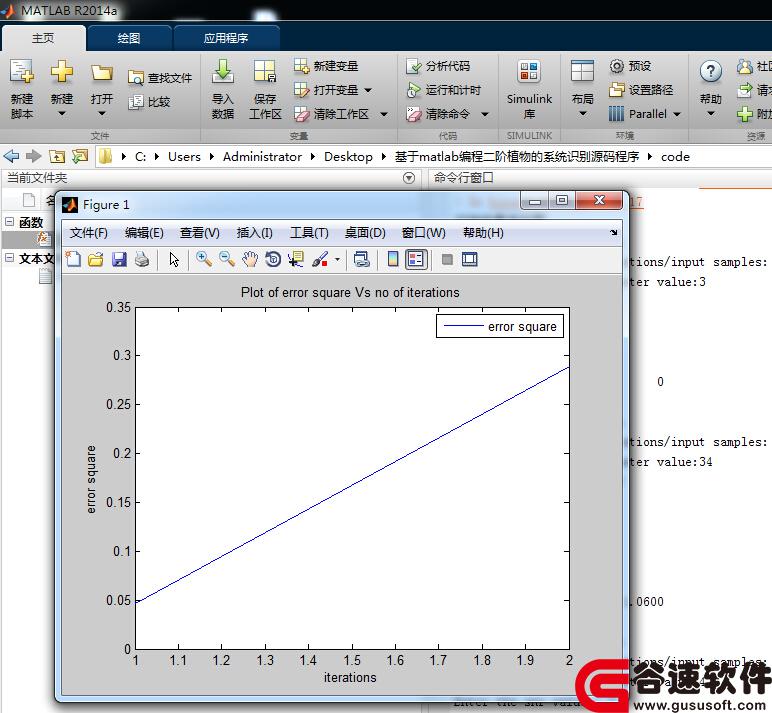Click Set Path (设置路径)
Screen dimensions: 772x713
pyautogui.click(x=641, y=90)
